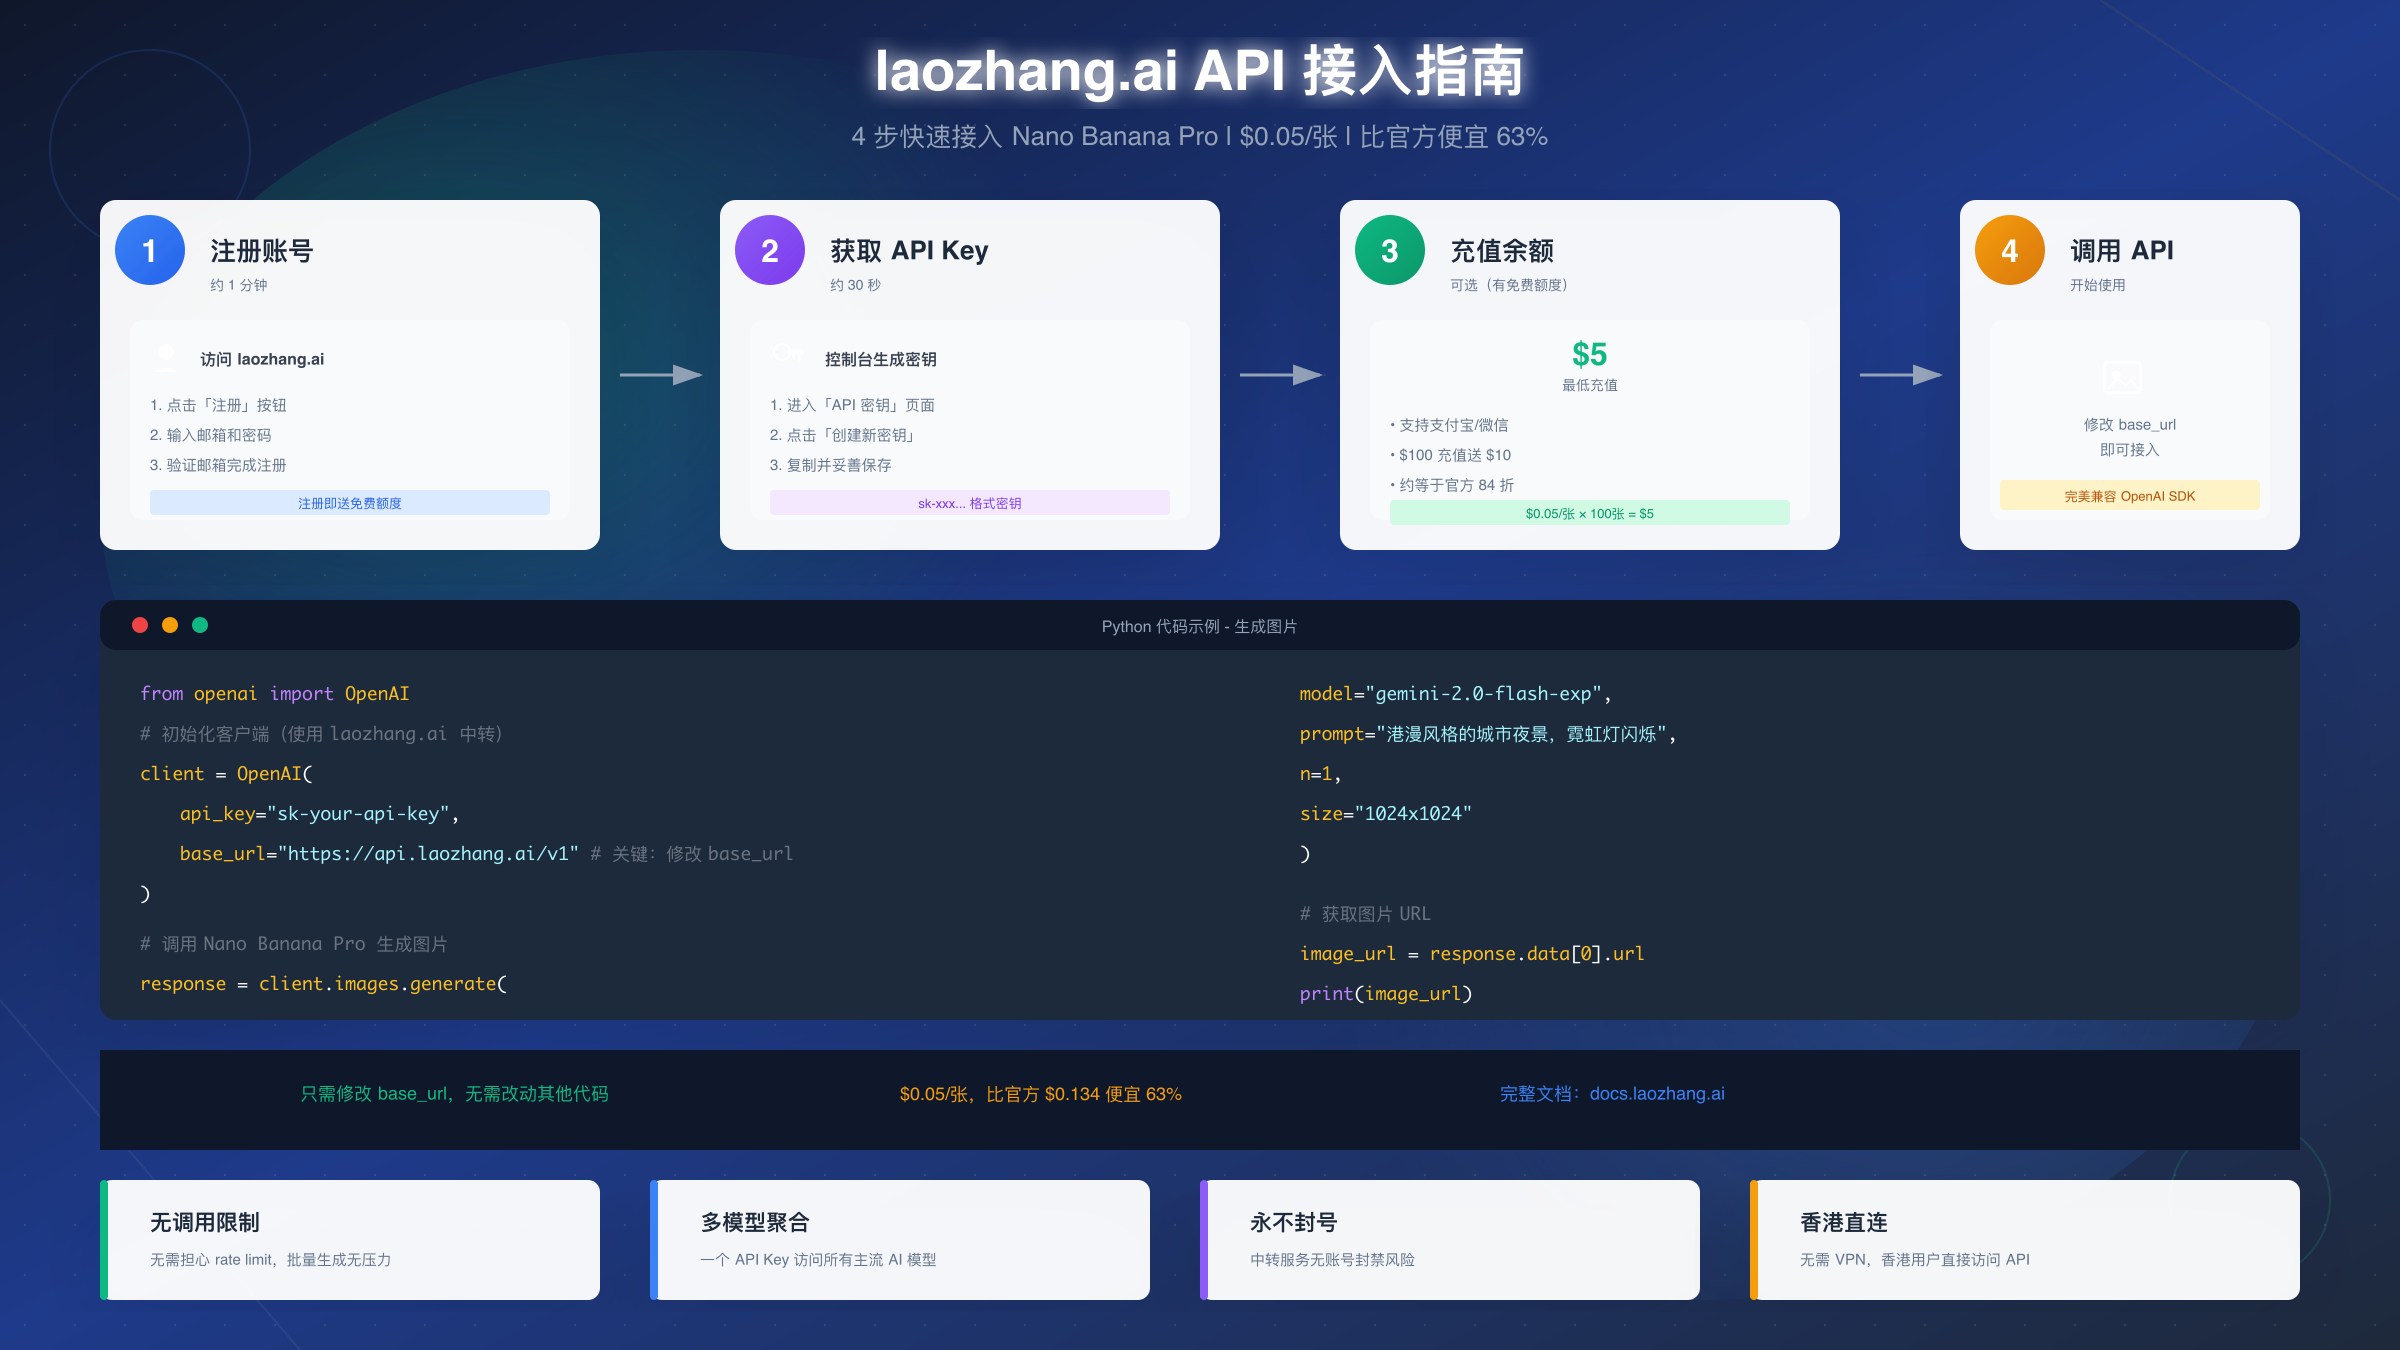Image resolution: width=2400 pixels, height=1350 pixels.
Task: Click the 永不封号 feature card
Action: click(x=1450, y=1240)
